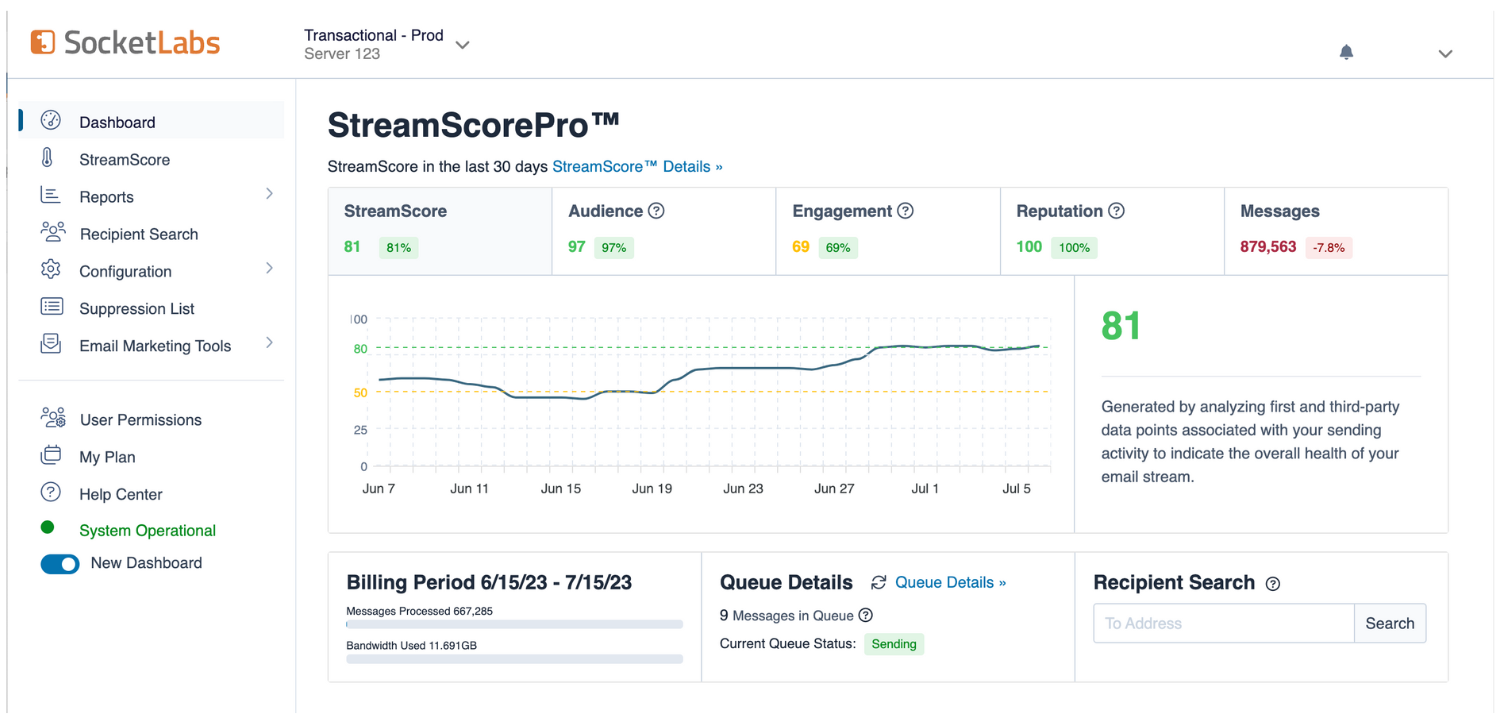Screen dimensions: 1505x717
Task: Click the Messages Processed progress bar
Action: click(514, 624)
